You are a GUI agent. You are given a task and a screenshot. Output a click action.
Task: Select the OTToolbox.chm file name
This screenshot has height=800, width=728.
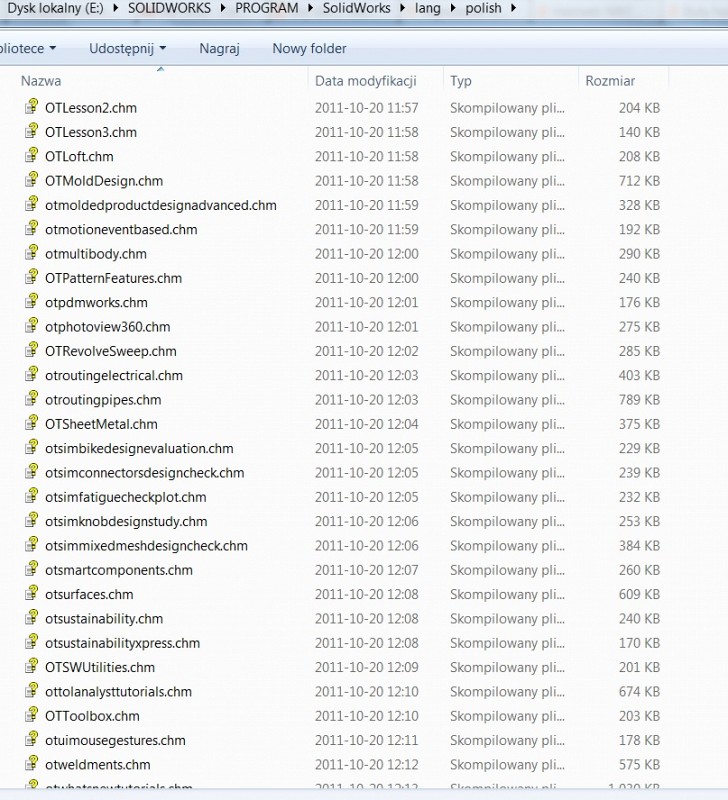coord(92,716)
